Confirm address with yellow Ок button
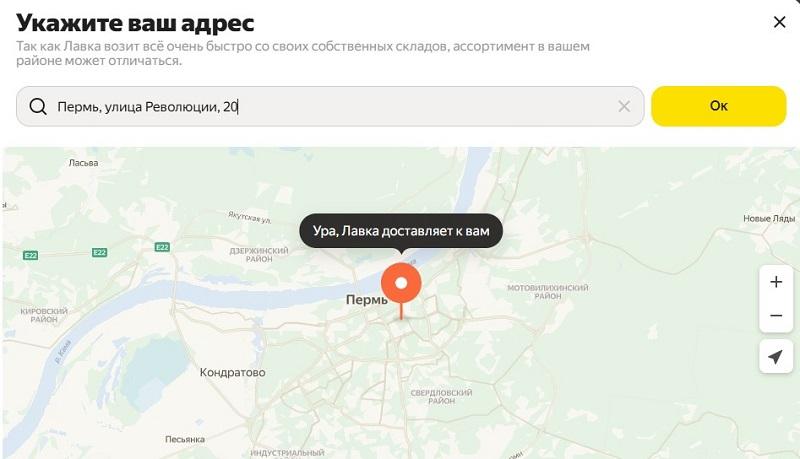 [x=718, y=106]
